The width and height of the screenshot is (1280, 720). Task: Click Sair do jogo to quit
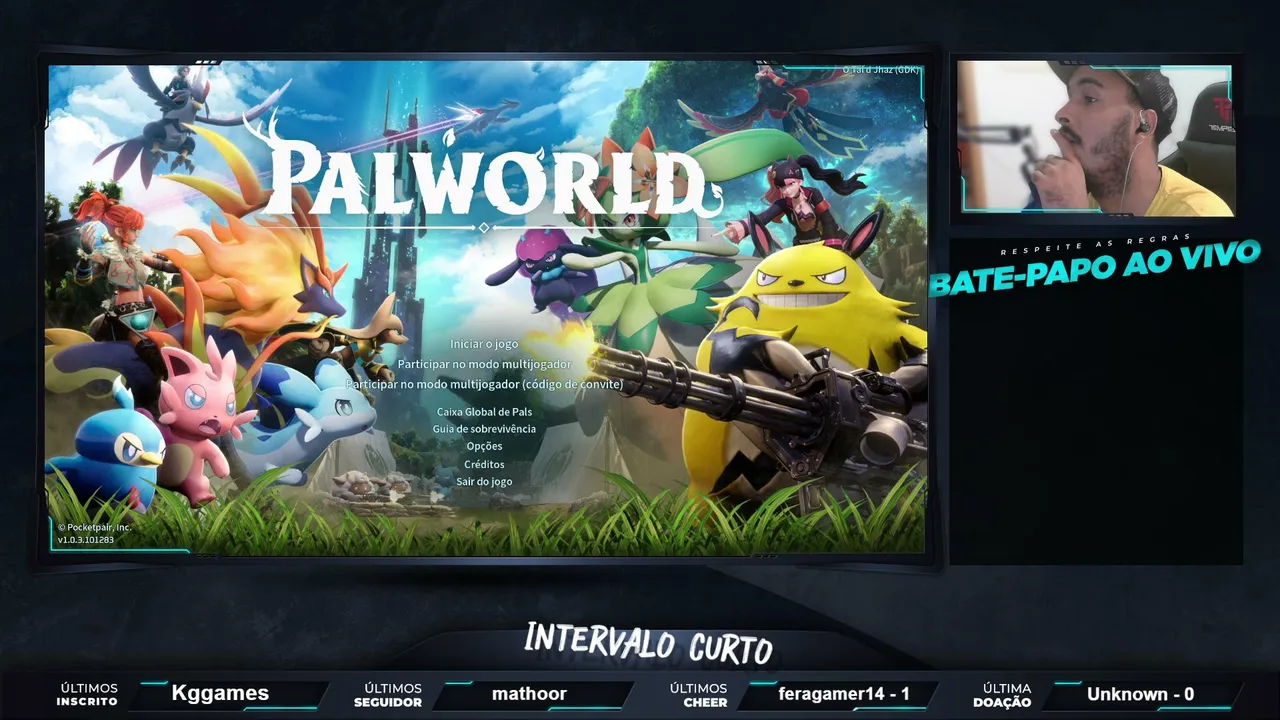(x=484, y=481)
